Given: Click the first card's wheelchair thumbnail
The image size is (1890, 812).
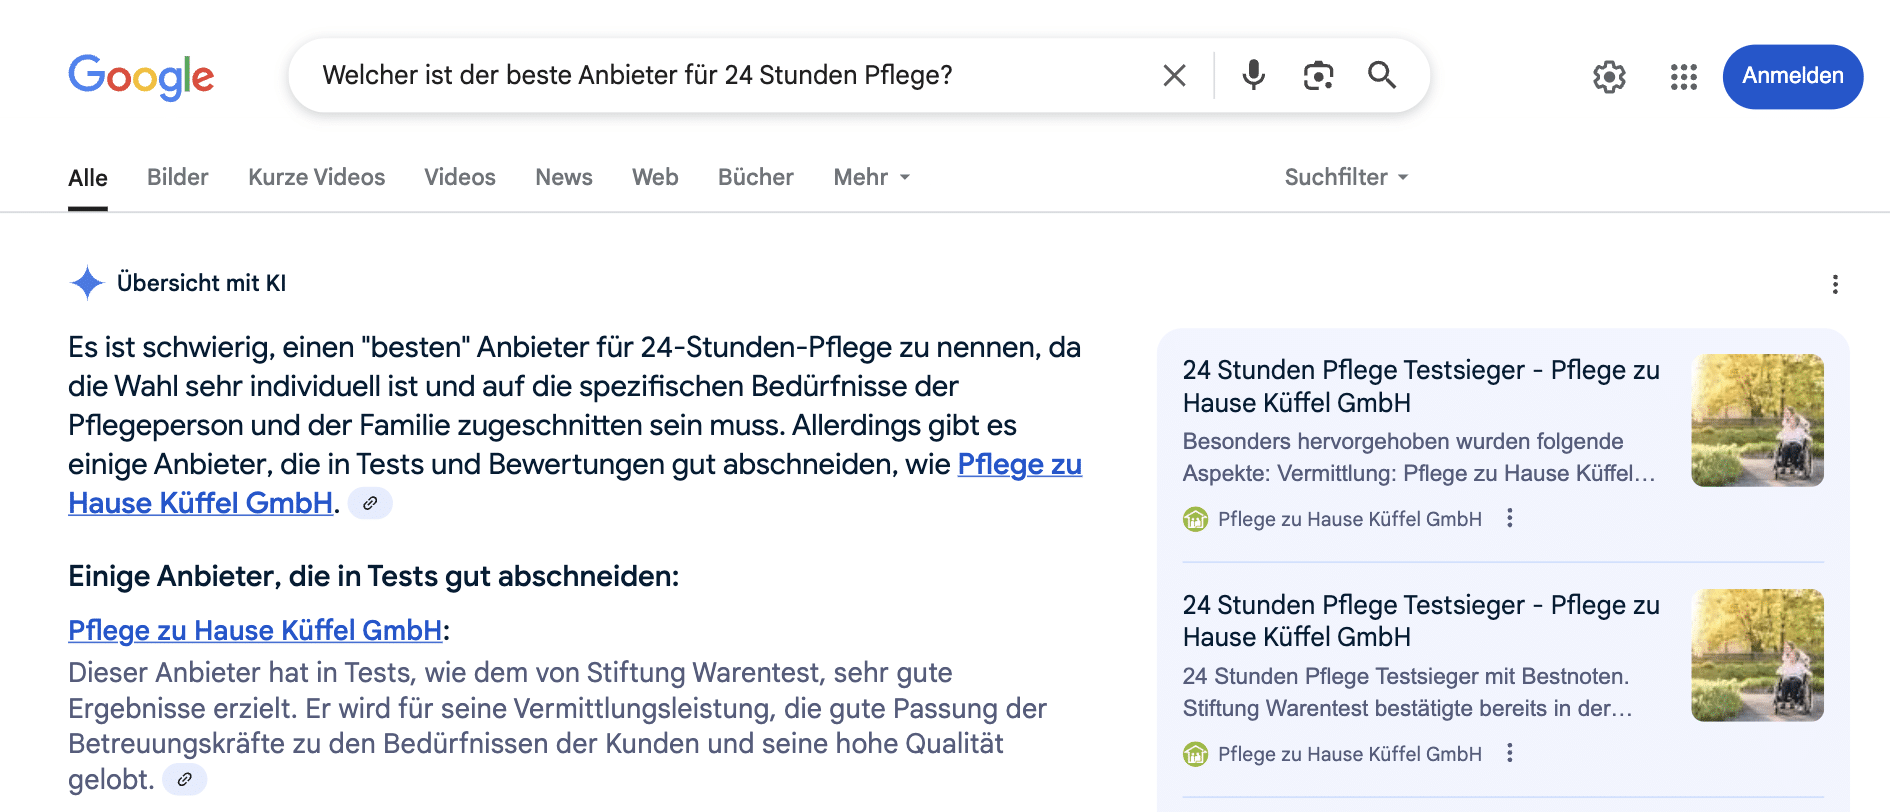Looking at the screenshot, I should (x=1757, y=420).
